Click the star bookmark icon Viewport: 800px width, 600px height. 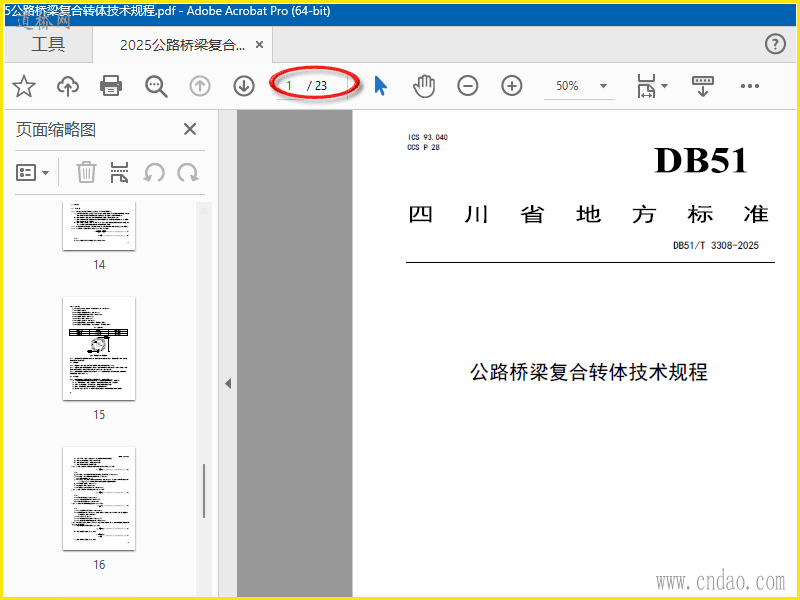tap(24, 86)
